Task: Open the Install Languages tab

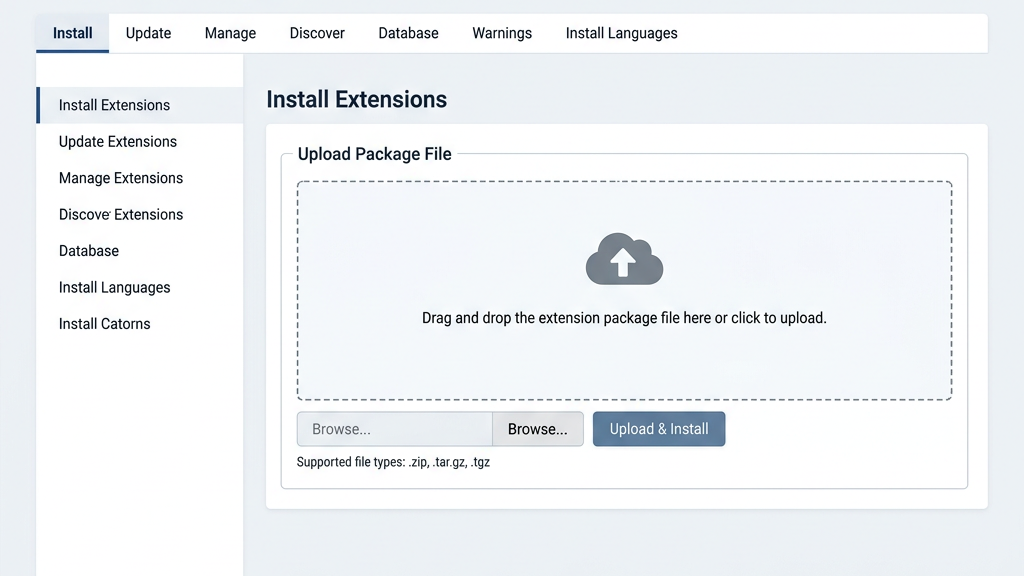Action: click(621, 32)
